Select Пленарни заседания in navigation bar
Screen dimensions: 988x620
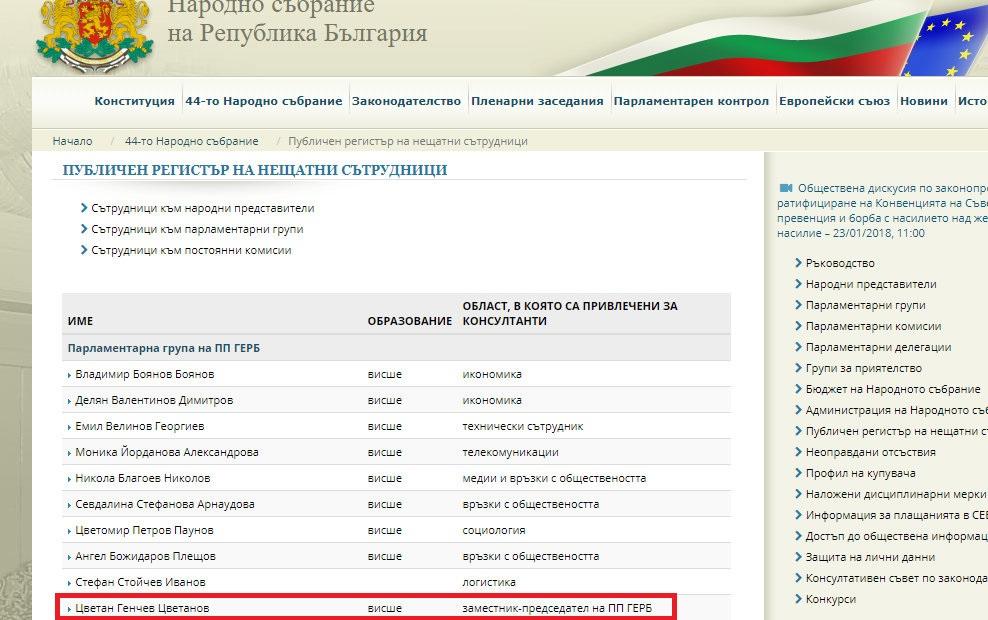coord(537,101)
